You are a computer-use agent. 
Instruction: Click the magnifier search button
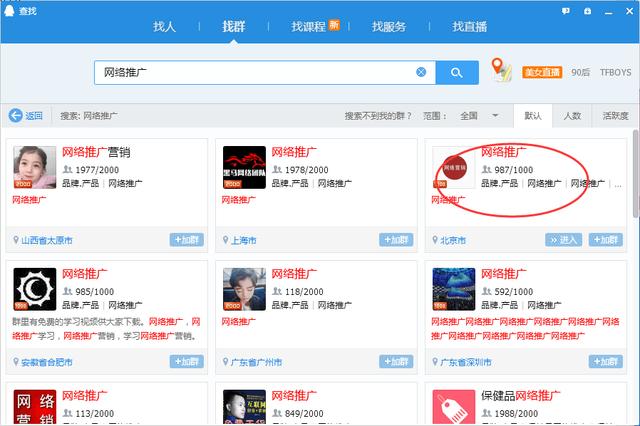pos(457,73)
